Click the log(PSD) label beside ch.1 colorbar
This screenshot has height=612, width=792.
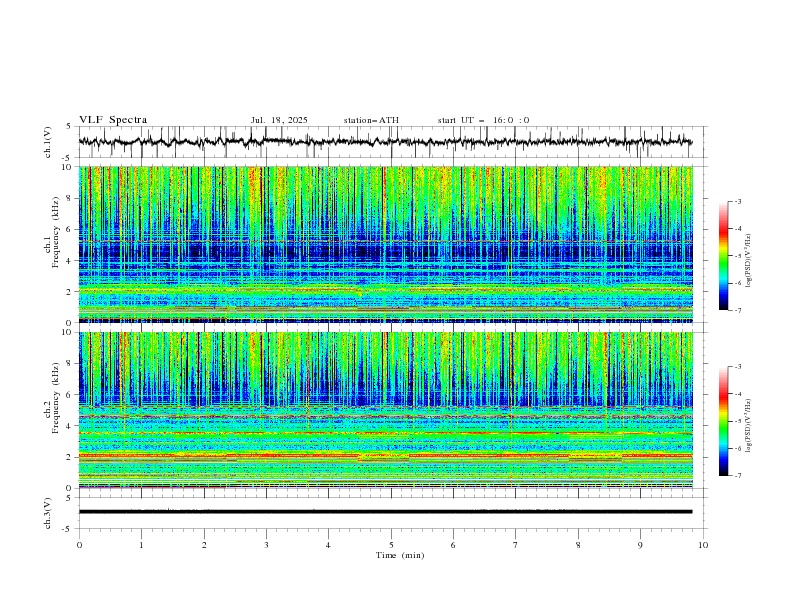tap(748, 261)
